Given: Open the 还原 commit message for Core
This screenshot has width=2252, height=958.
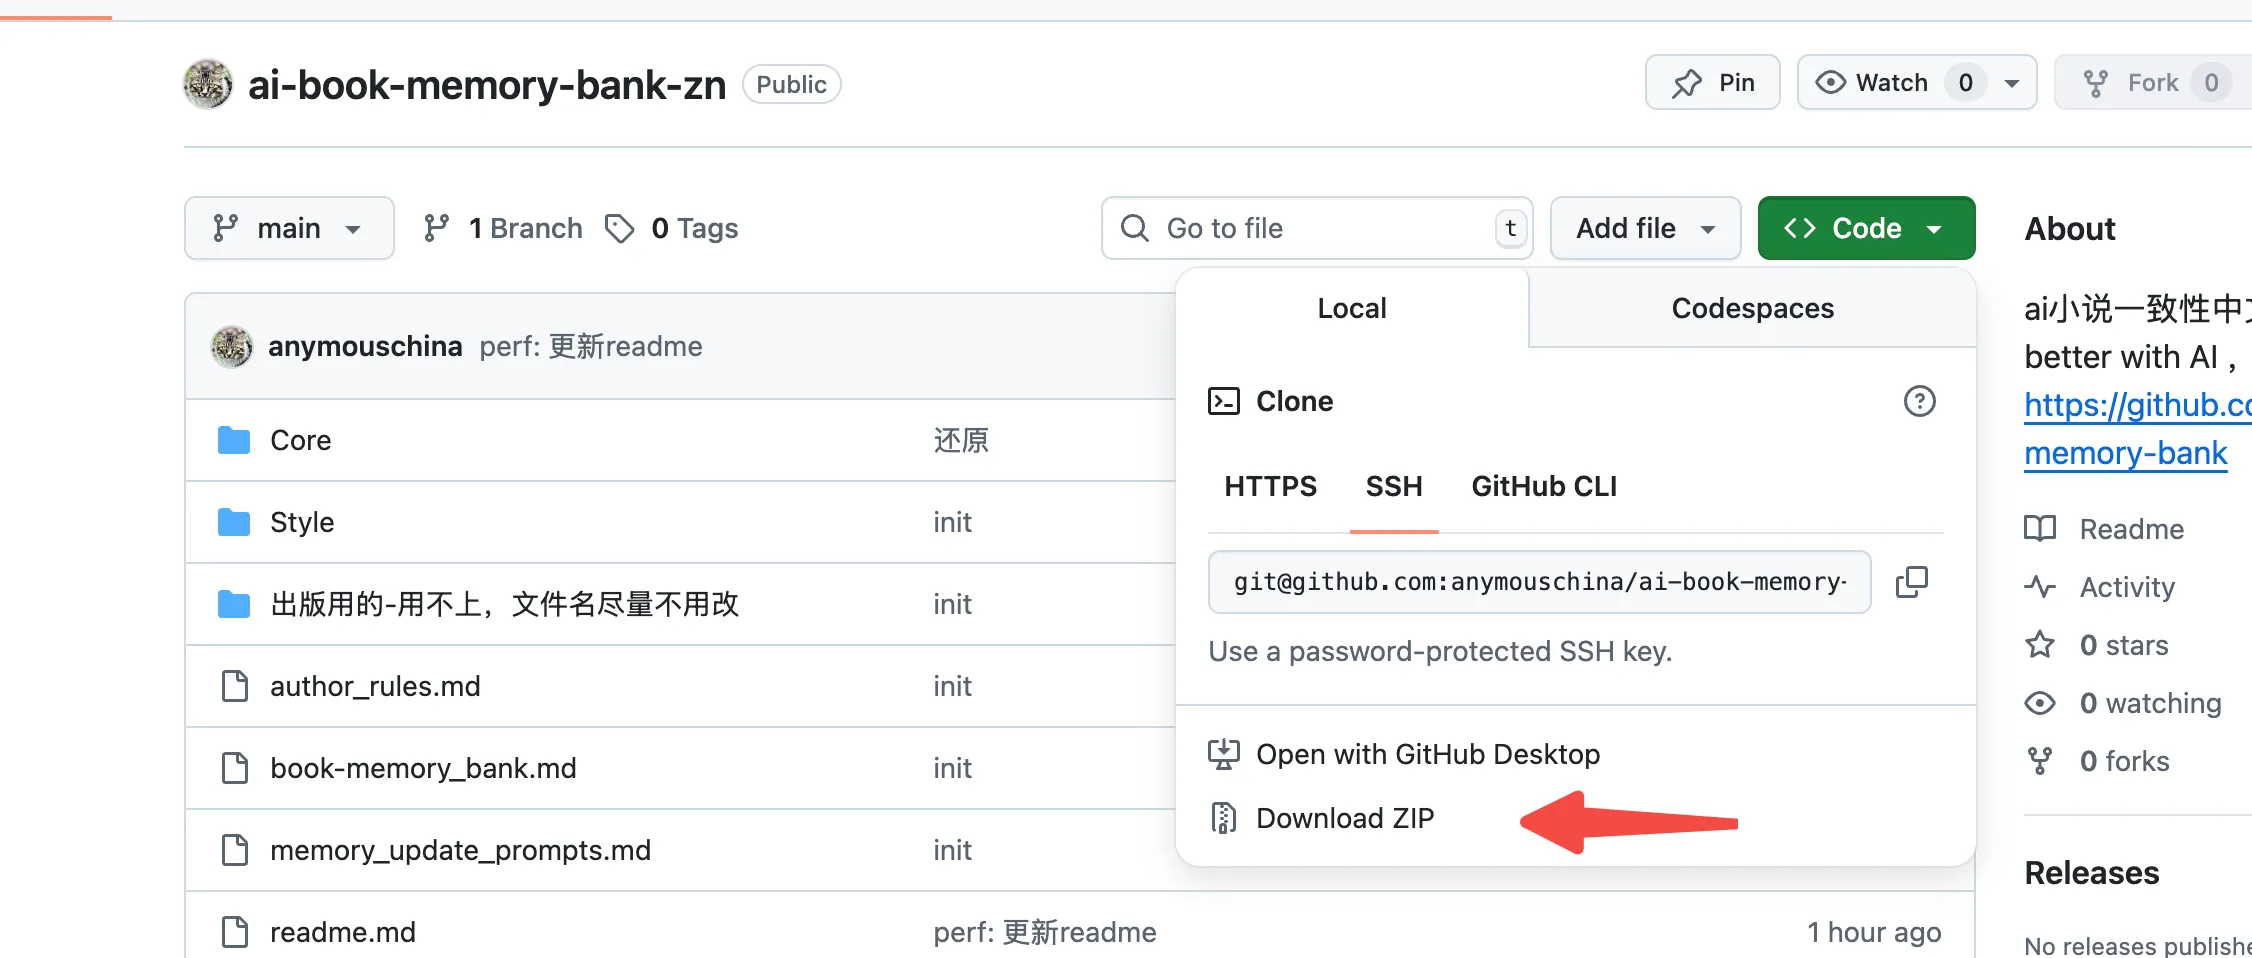Looking at the screenshot, I should point(961,440).
